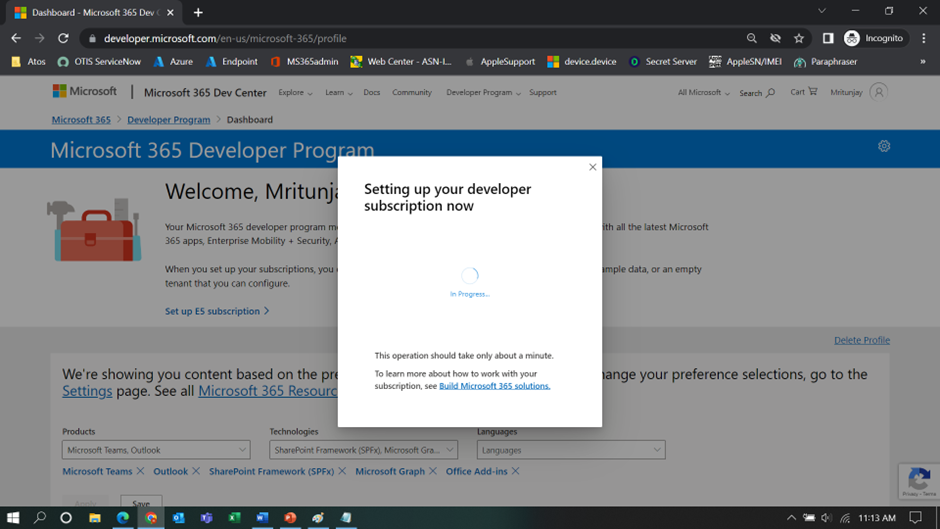
Task: Open the Secret Server bookmark
Action: pyautogui.click(x=662, y=62)
